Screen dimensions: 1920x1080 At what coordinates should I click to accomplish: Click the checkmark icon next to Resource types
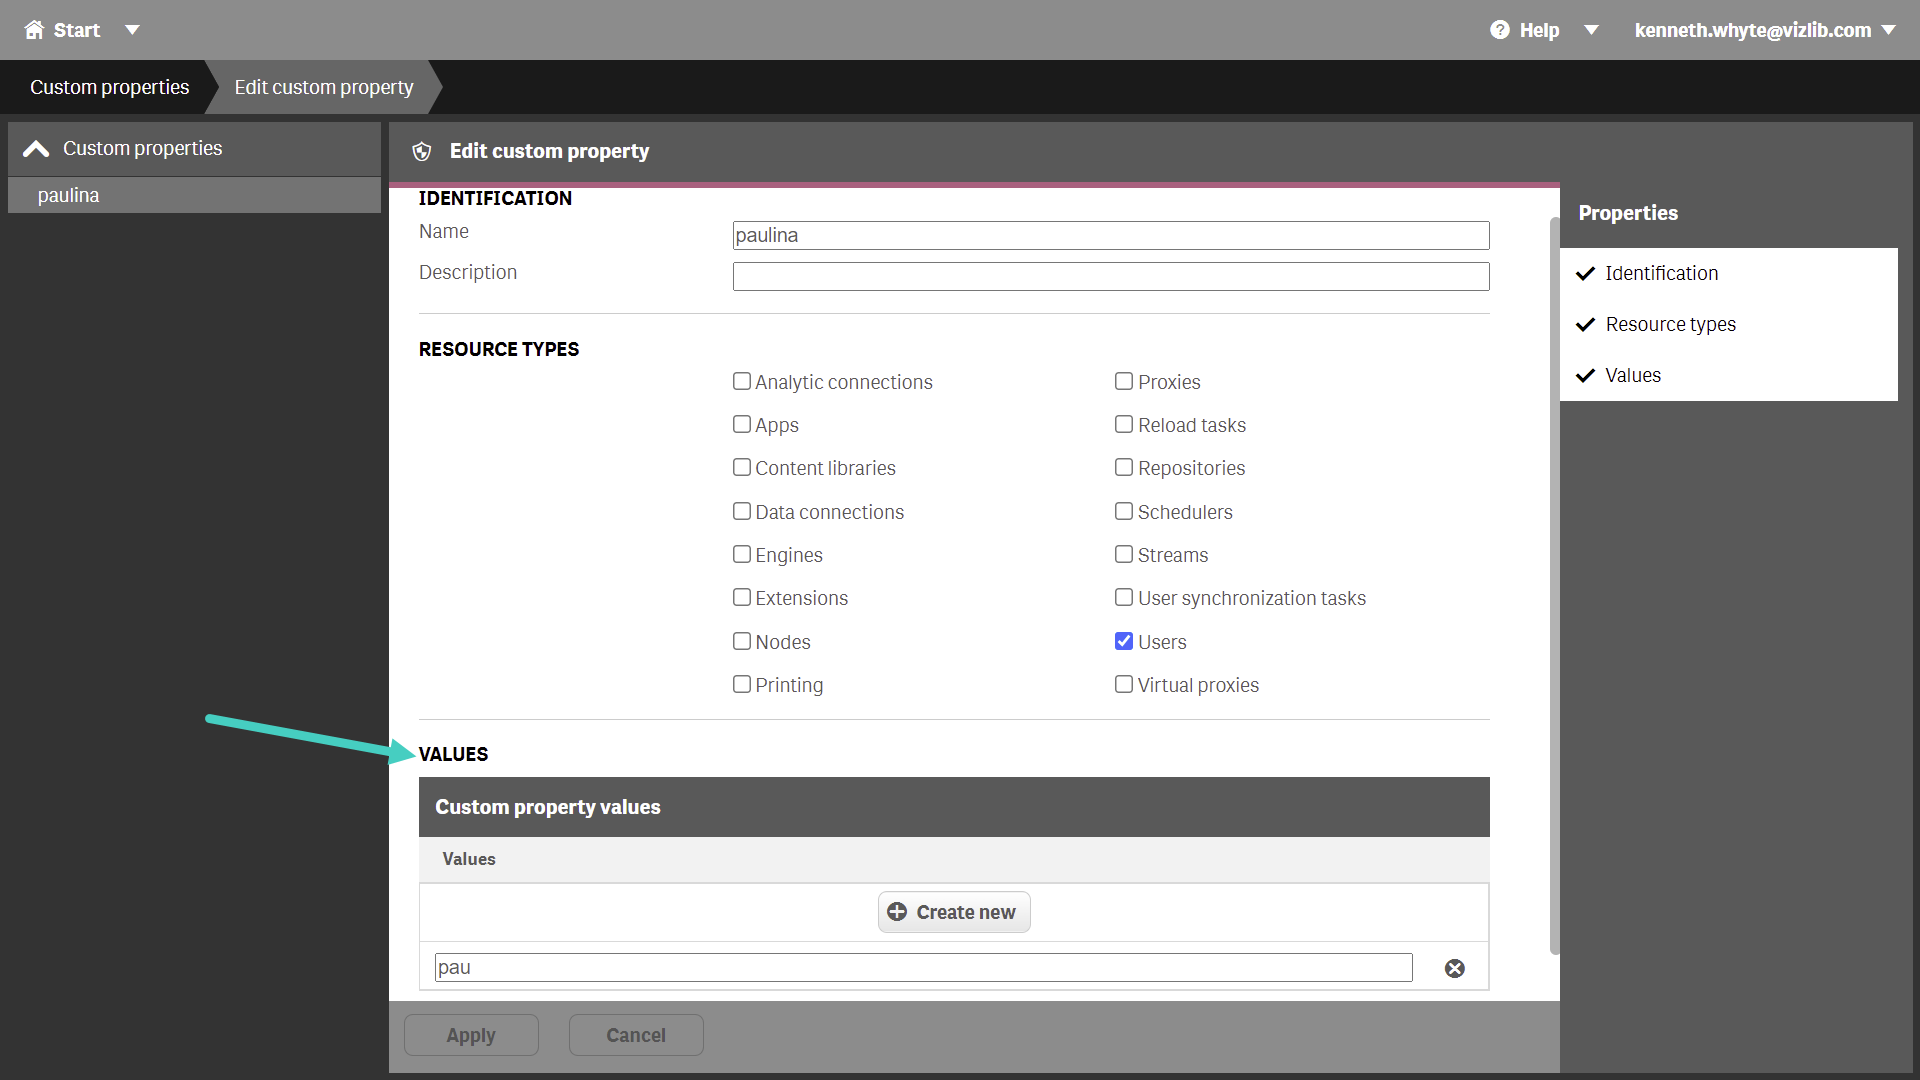pos(1585,325)
